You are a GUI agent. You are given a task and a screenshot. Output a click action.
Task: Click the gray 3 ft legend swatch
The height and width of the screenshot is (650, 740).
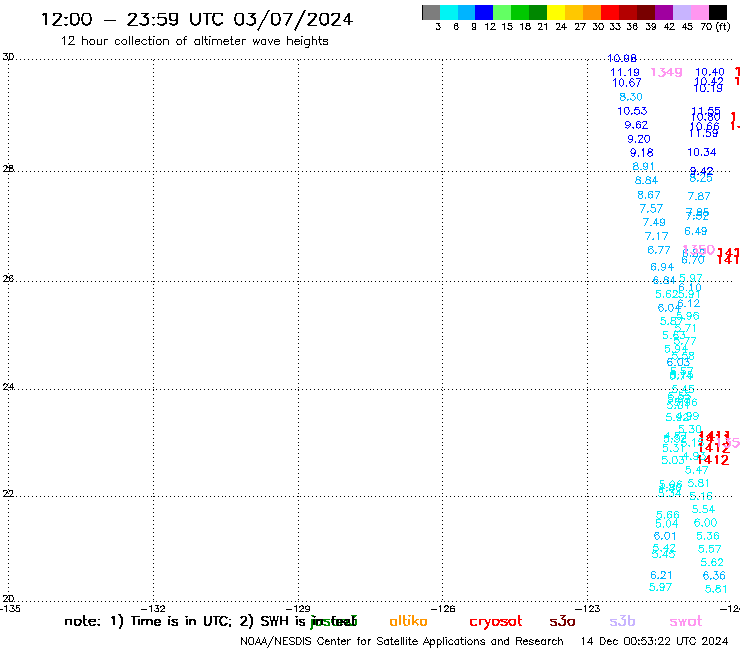tap(431, 12)
